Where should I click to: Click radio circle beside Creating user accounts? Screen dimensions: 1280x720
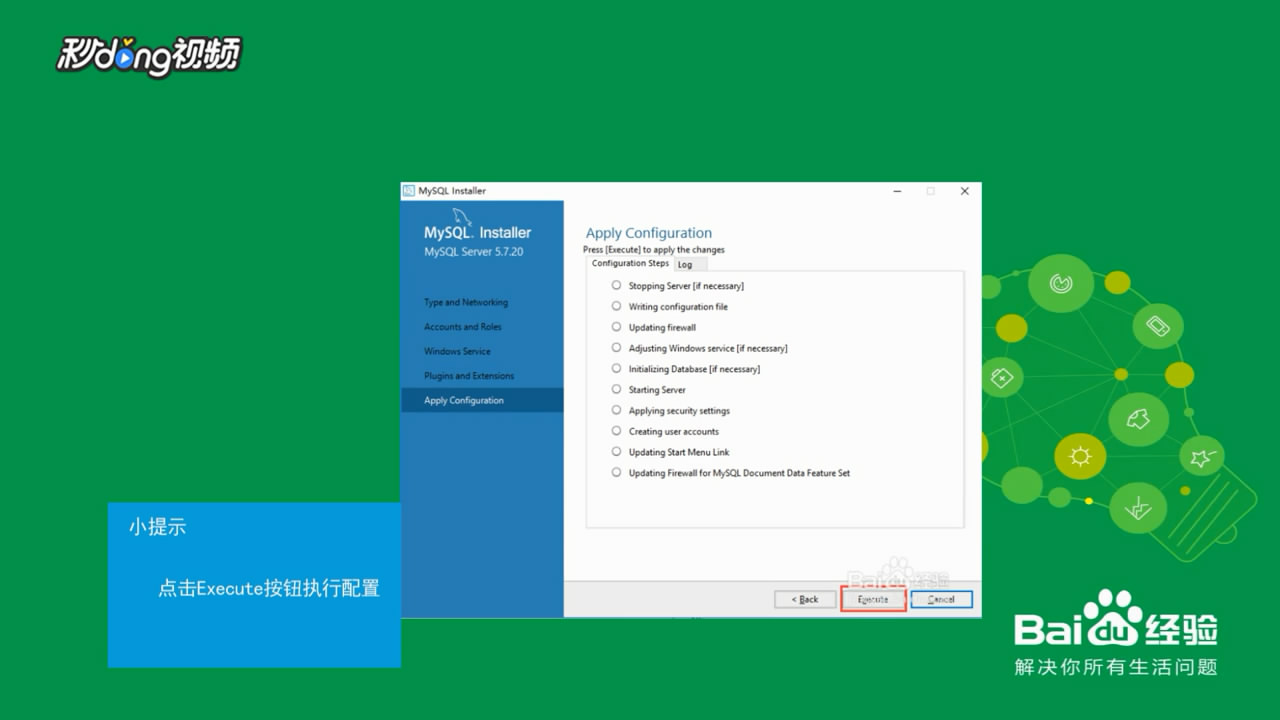pos(616,431)
